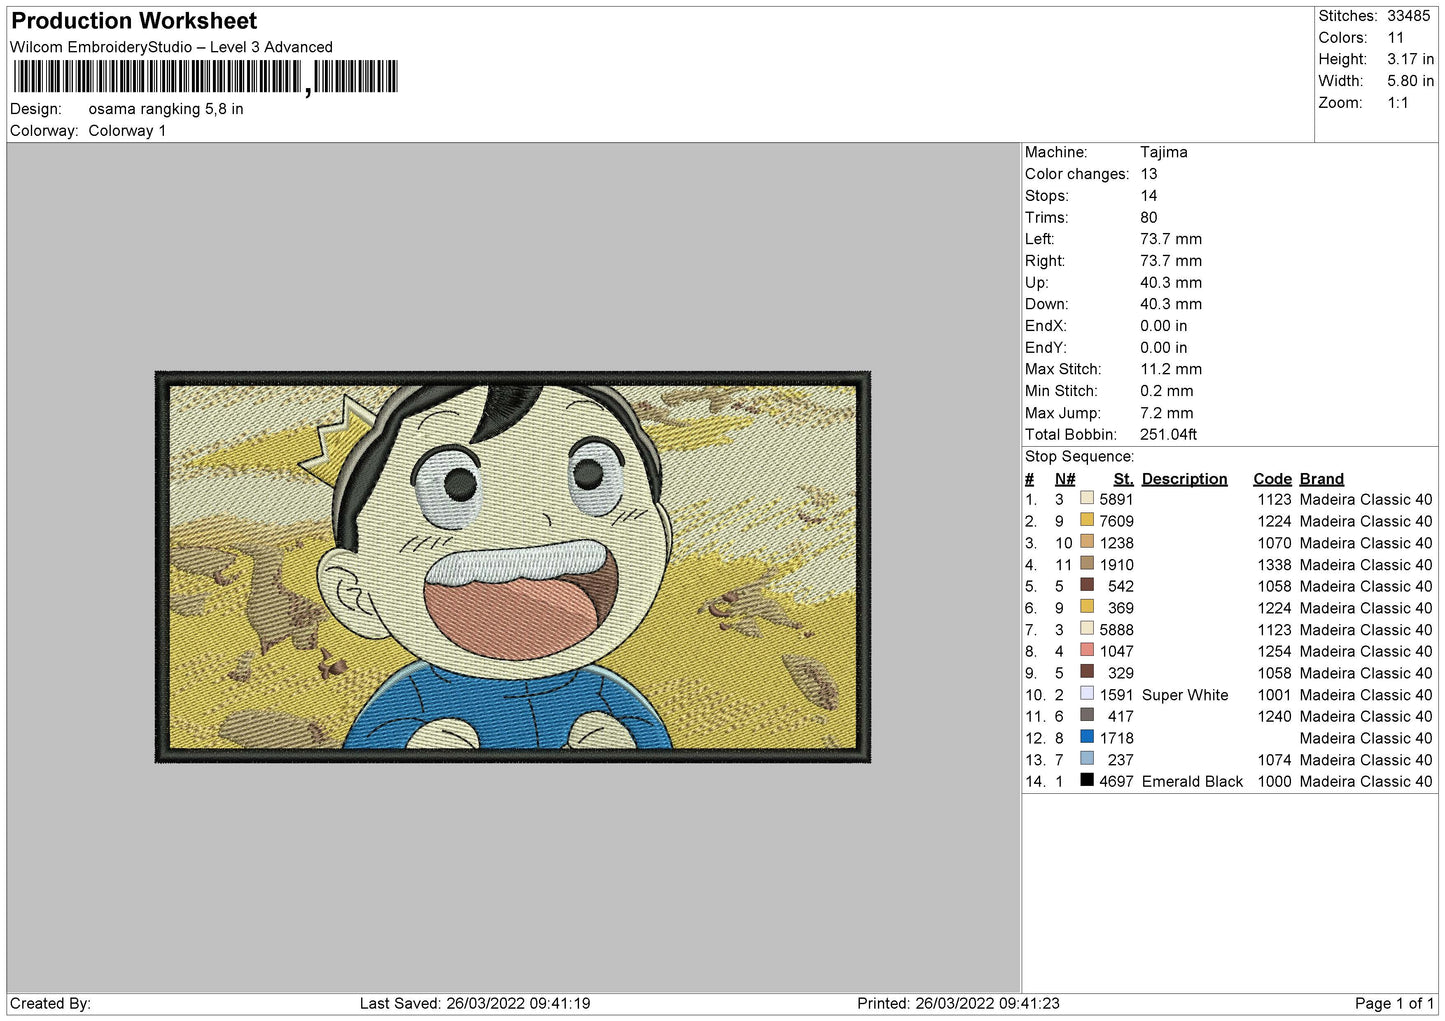Select the pink swatch beside 1047 stitches
This screenshot has height=1021, width=1445.
(x=1087, y=650)
